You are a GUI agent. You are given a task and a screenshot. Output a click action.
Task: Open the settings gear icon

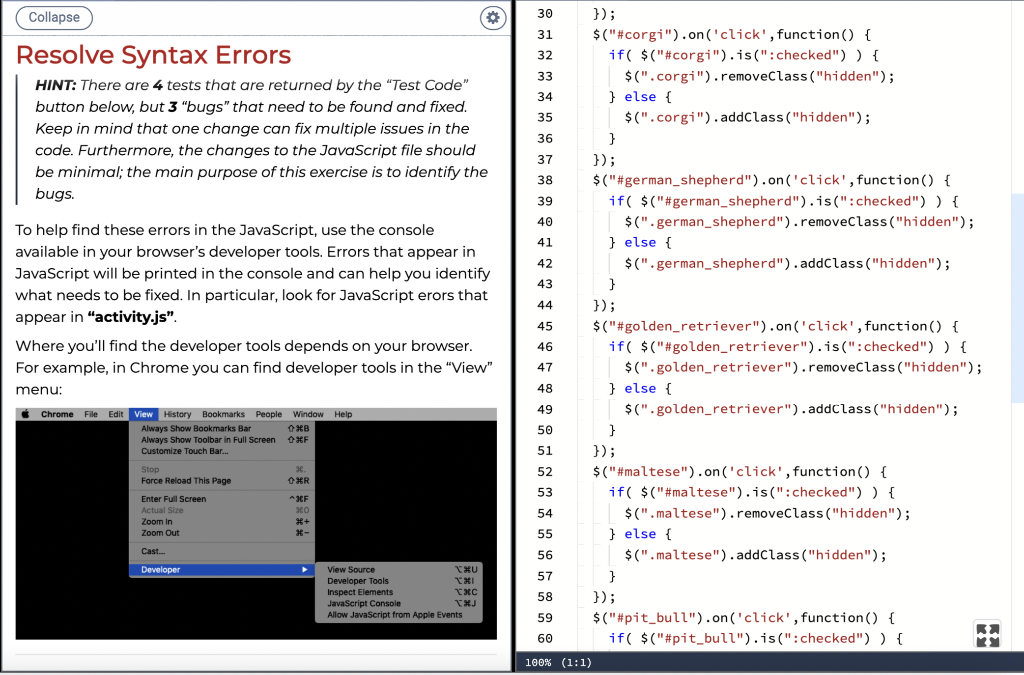pyautogui.click(x=493, y=18)
